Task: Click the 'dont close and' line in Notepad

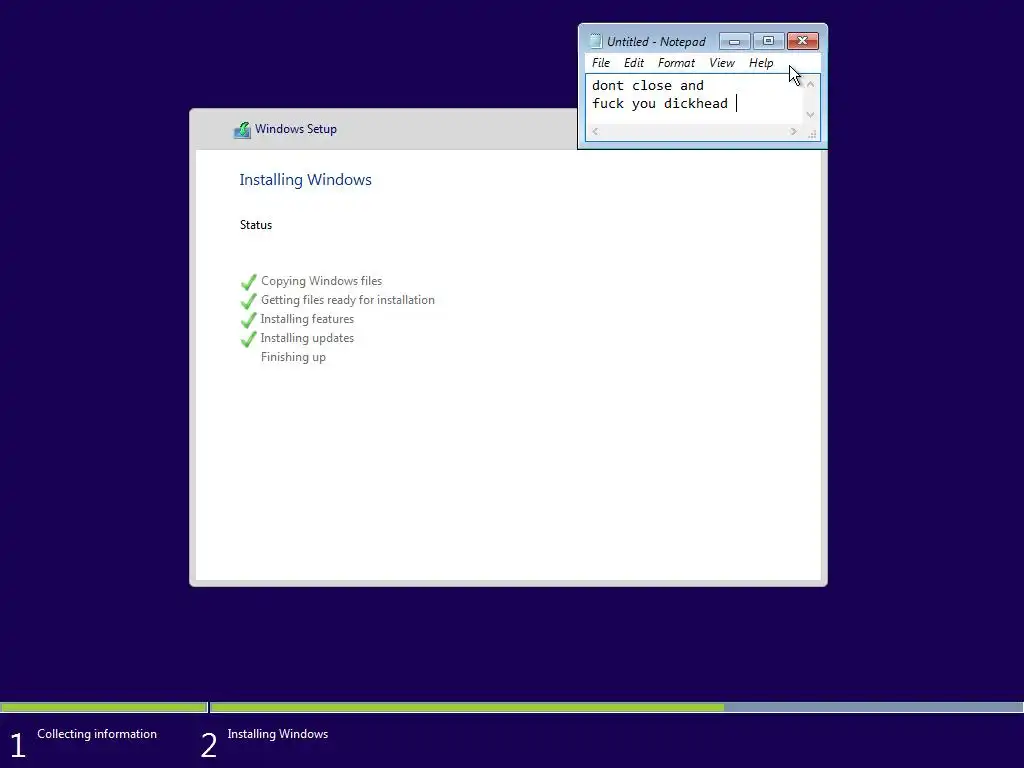Action: click(x=647, y=86)
